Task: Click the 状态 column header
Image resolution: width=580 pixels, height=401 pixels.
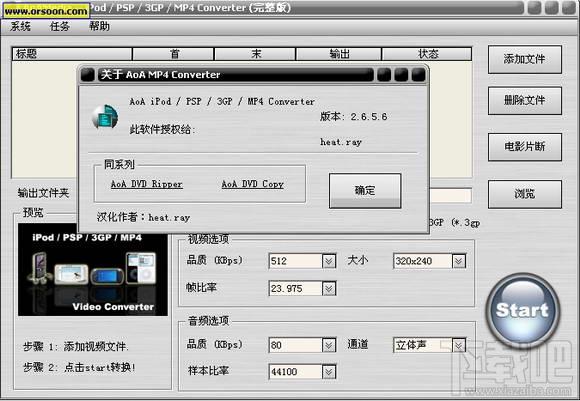Action: (x=426, y=54)
